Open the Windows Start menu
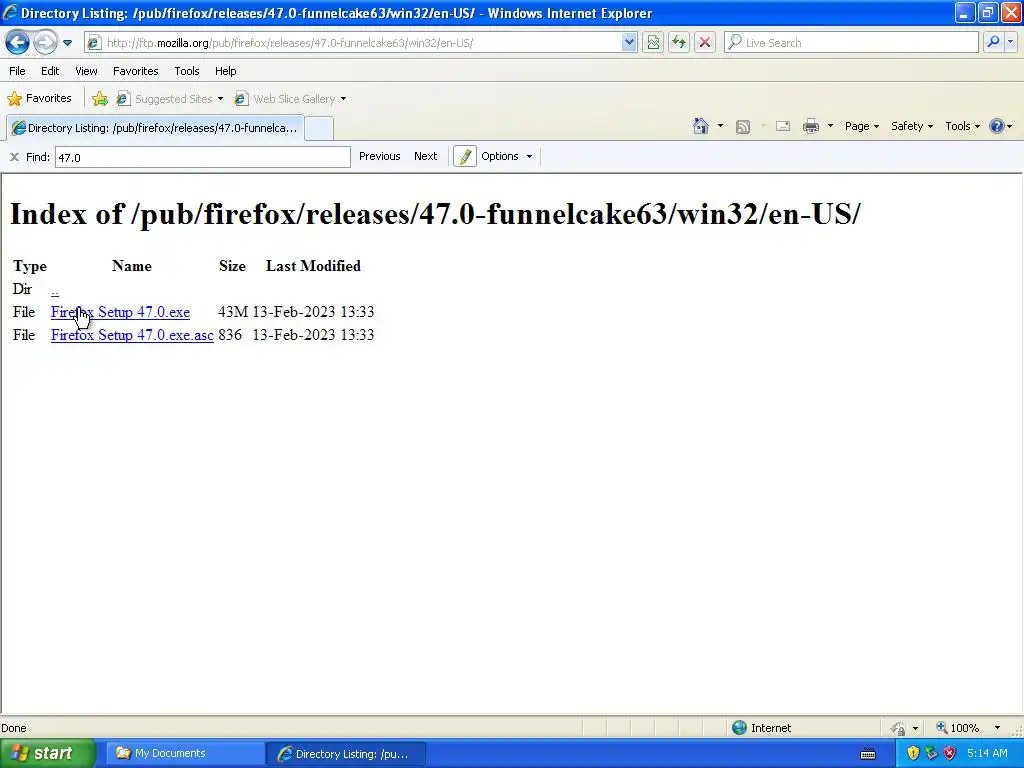 click(x=47, y=754)
